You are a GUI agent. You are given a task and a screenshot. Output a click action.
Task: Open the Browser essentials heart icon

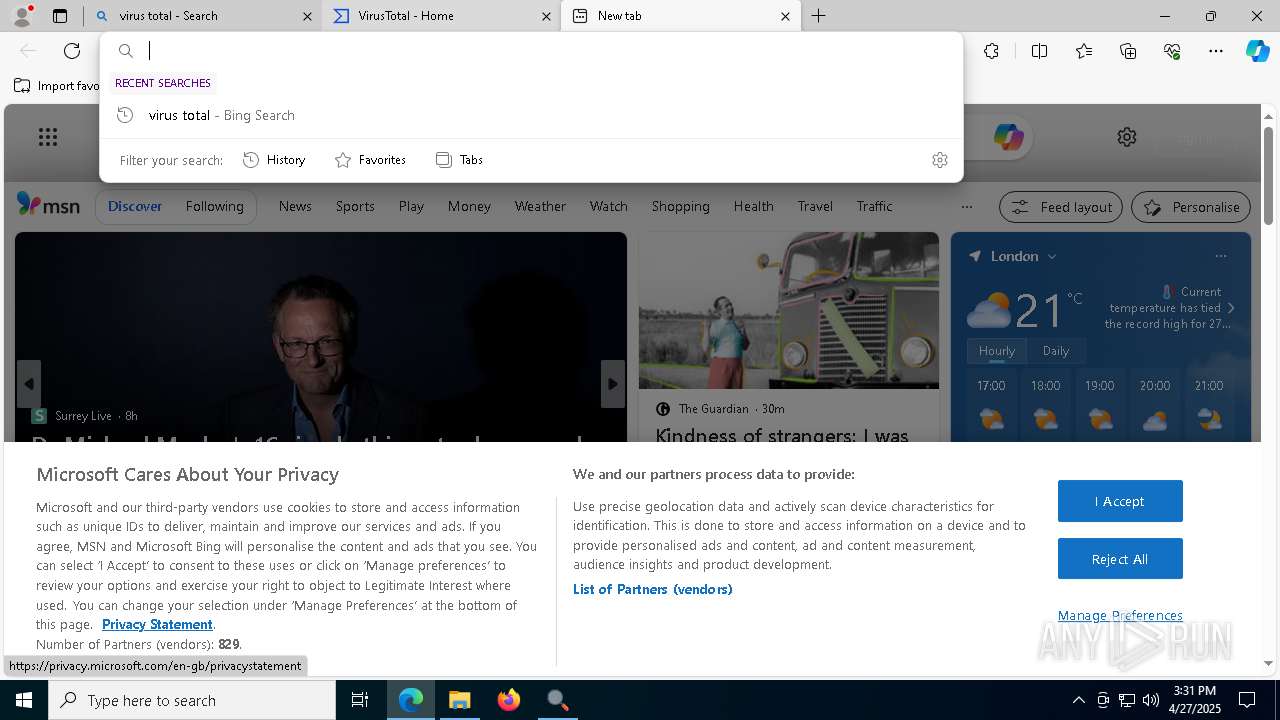[x=1172, y=51]
